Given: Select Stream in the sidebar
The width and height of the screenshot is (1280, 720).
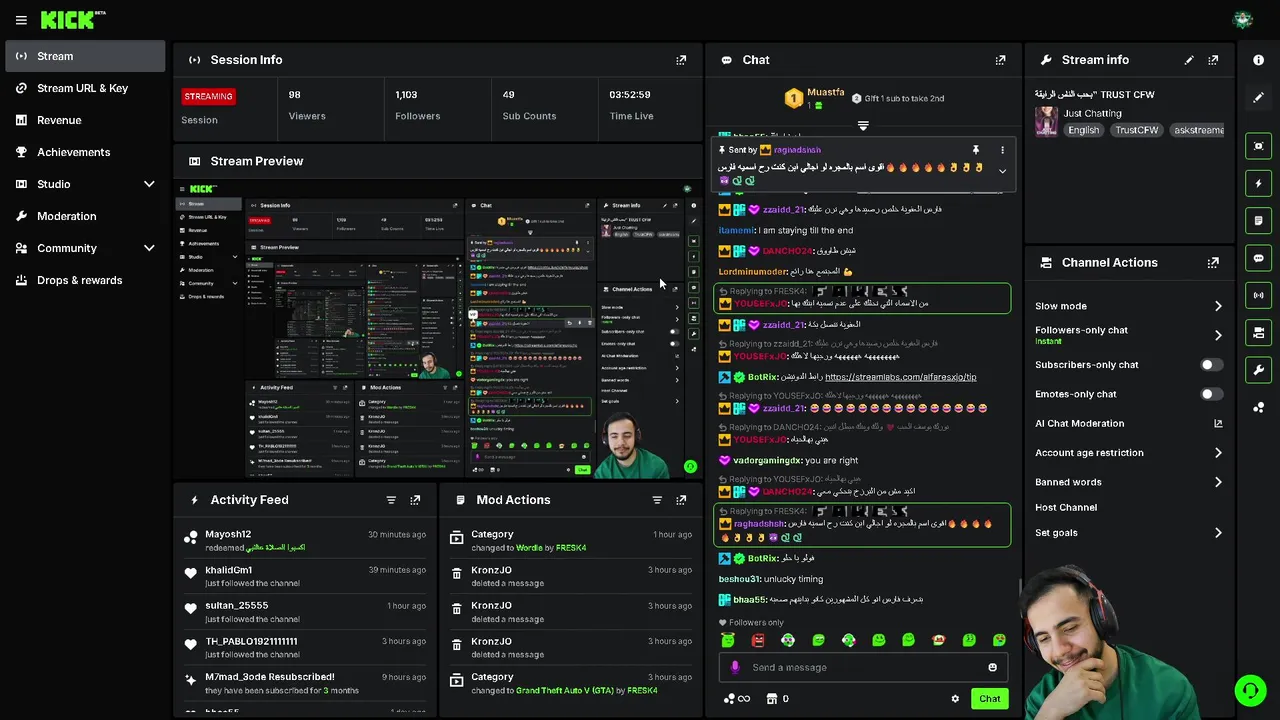Looking at the screenshot, I should click(x=85, y=56).
